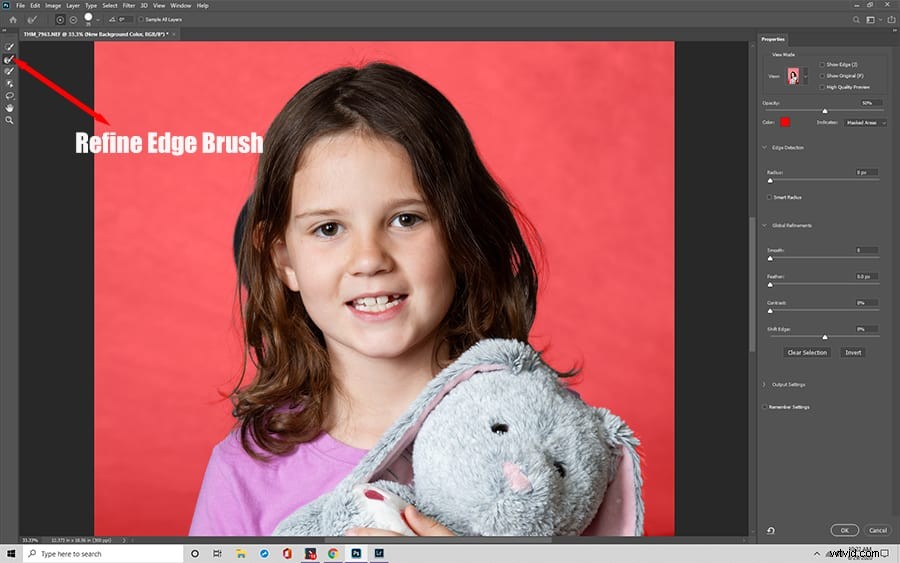Open the Layer menu
The width and height of the screenshot is (900, 563).
[x=73, y=6]
